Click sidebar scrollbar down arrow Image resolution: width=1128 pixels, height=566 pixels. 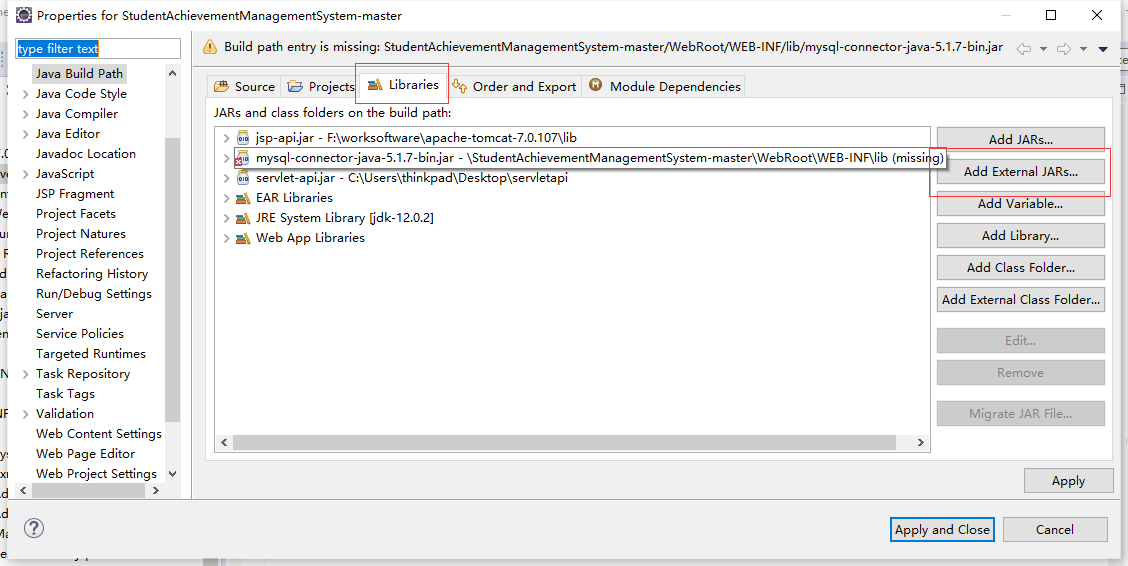[173, 473]
